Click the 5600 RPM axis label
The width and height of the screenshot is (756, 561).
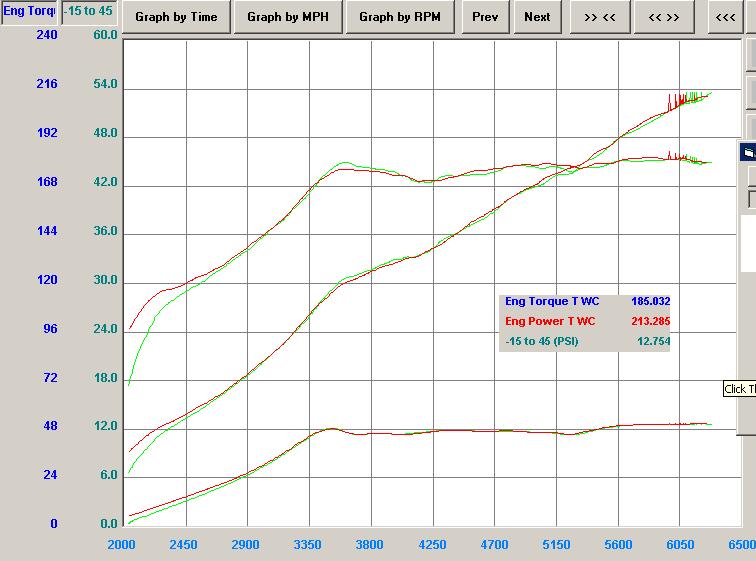tap(618, 545)
